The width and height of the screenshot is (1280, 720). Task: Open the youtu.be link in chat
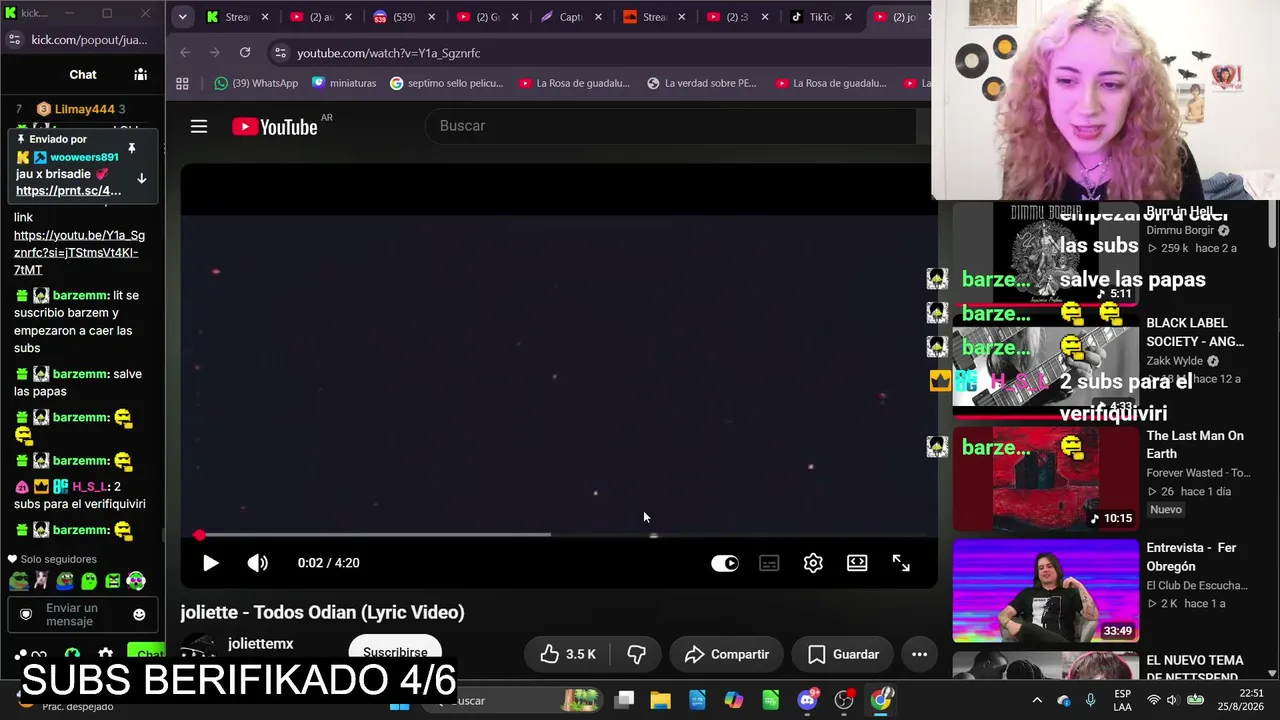(79, 253)
